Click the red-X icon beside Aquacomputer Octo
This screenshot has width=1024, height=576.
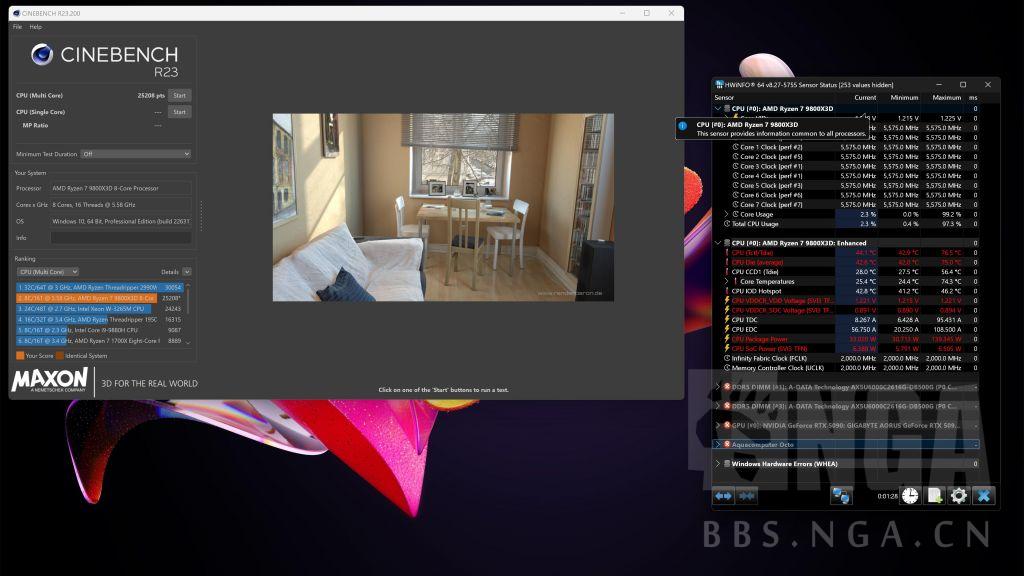click(727, 443)
